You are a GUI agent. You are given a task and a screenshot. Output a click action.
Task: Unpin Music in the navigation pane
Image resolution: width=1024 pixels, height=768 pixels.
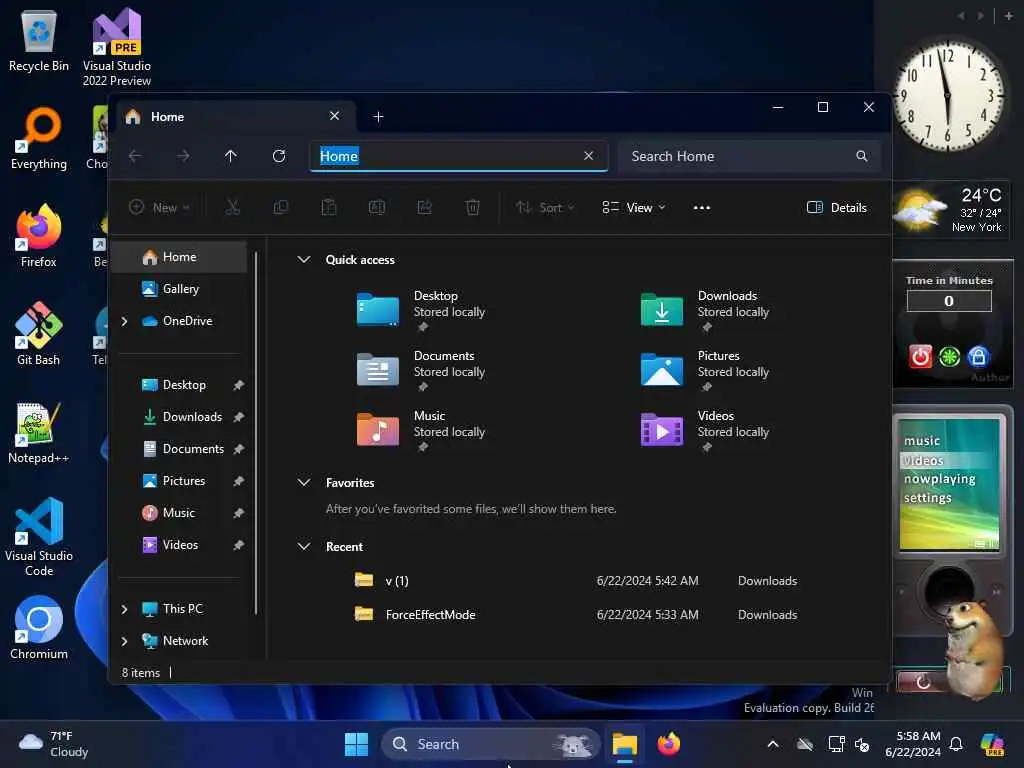pyautogui.click(x=238, y=513)
